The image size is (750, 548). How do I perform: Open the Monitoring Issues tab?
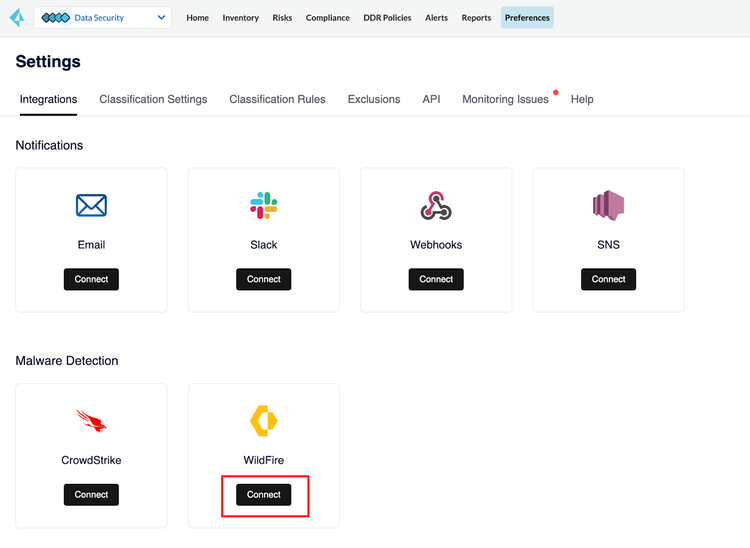[x=505, y=99]
